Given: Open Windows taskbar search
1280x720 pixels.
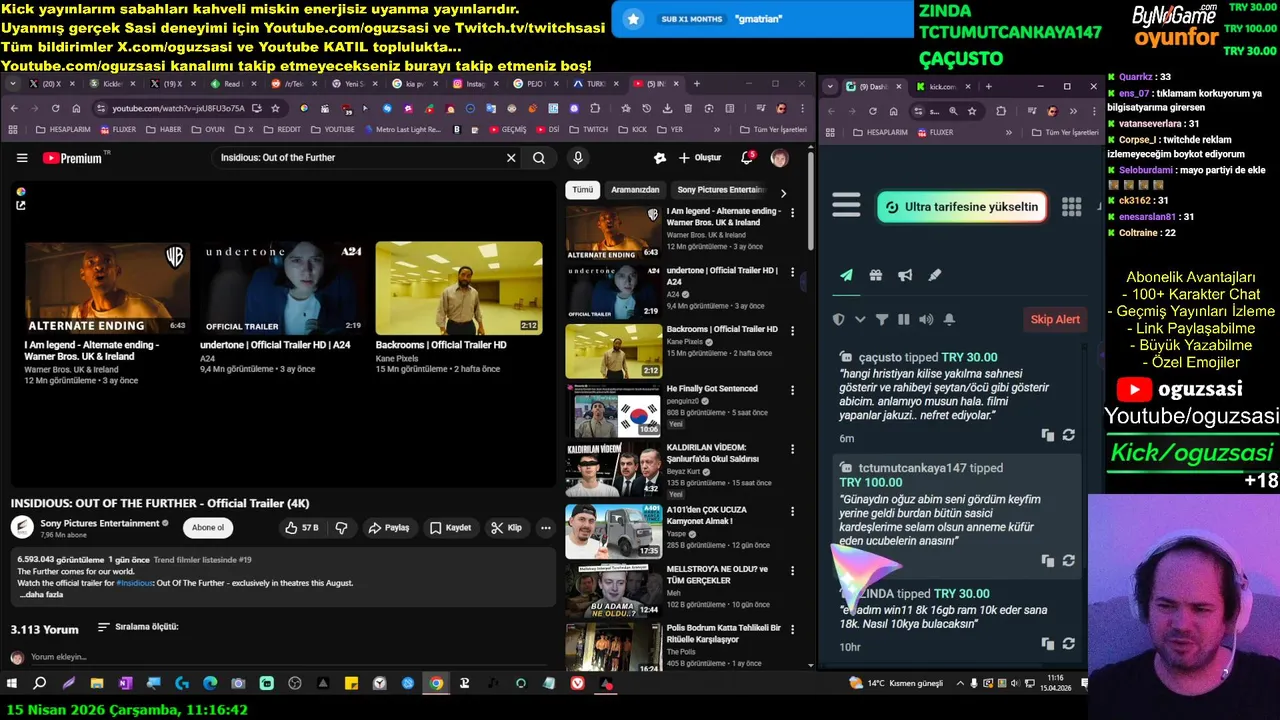Looking at the screenshot, I should click(x=40, y=683).
